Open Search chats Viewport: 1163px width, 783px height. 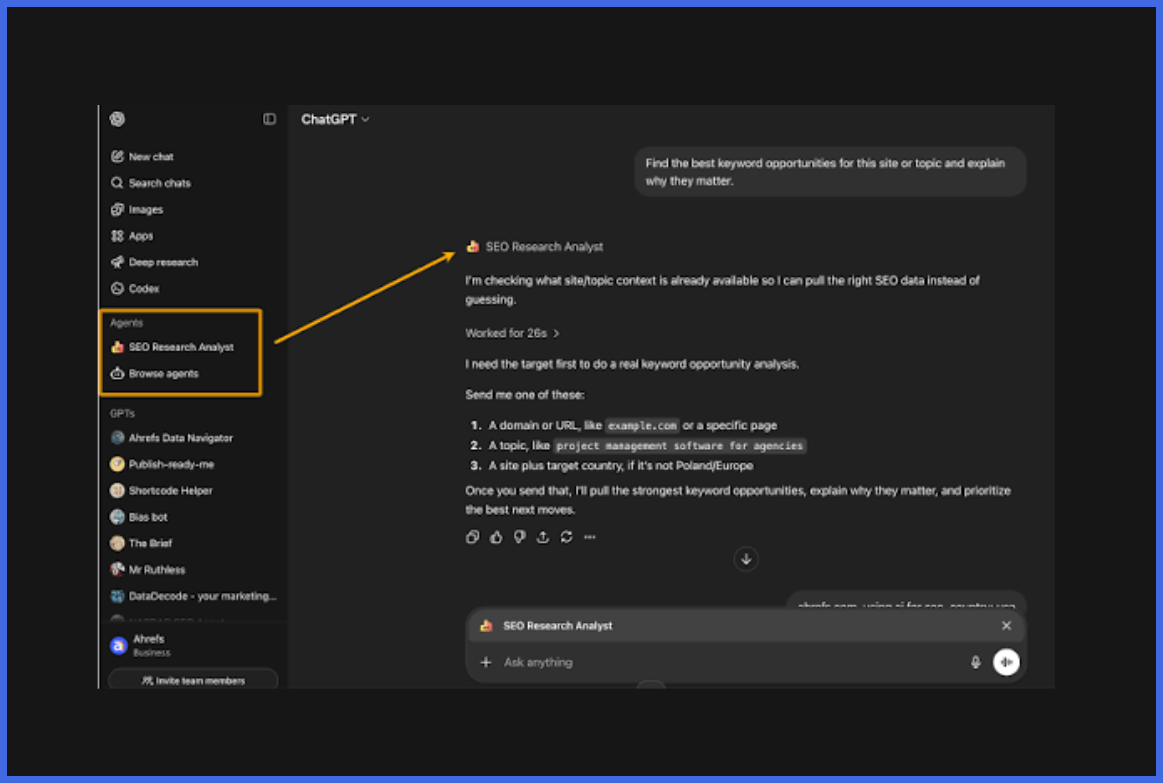(x=151, y=183)
